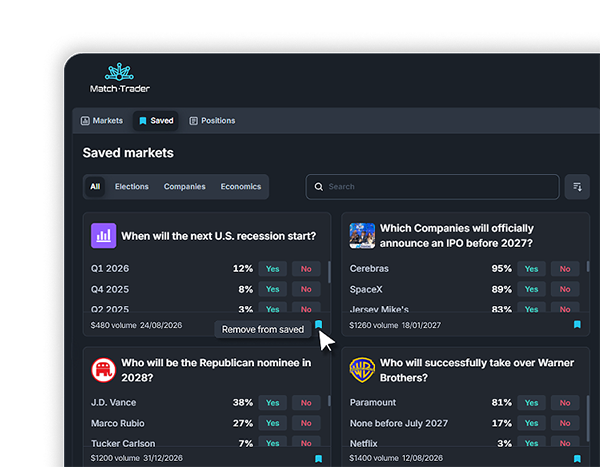Screen dimensions: 600x467
Task: Switch to the Markets tab
Action: [x=101, y=121]
